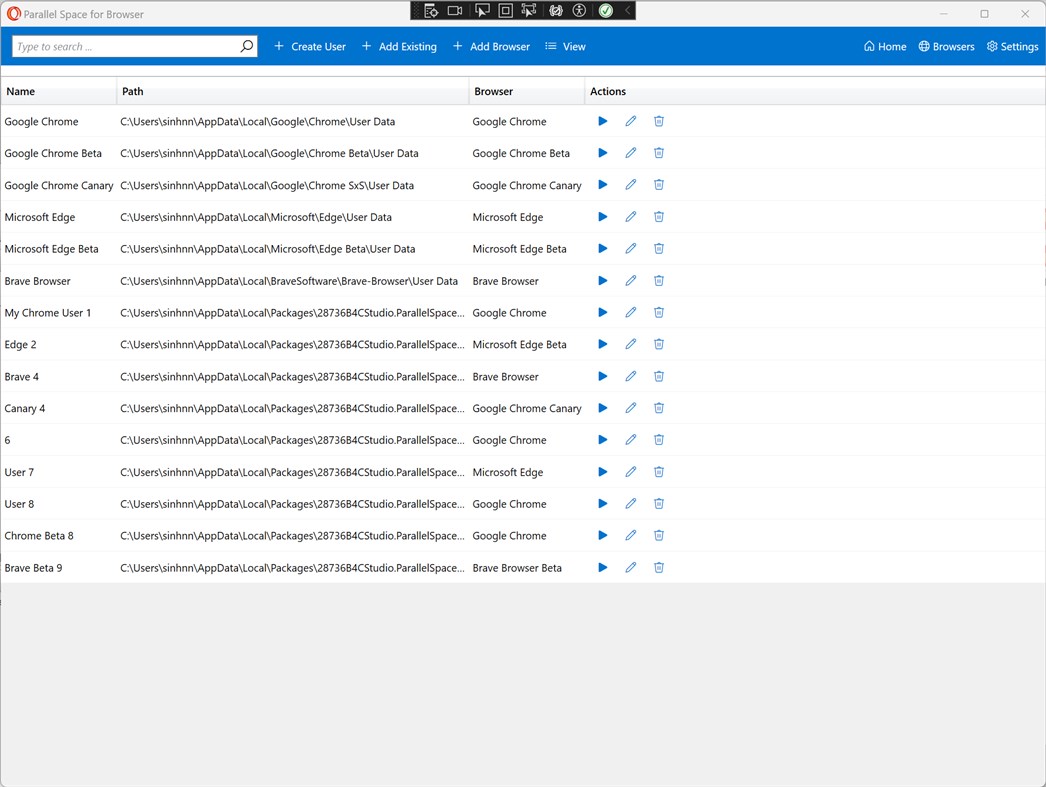Delete the Google Chrome Canary row
The image size is (1046, 787).
658,185
